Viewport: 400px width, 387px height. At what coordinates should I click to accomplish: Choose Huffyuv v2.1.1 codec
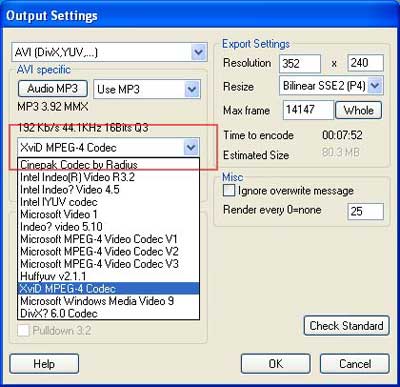click(108, 276)
